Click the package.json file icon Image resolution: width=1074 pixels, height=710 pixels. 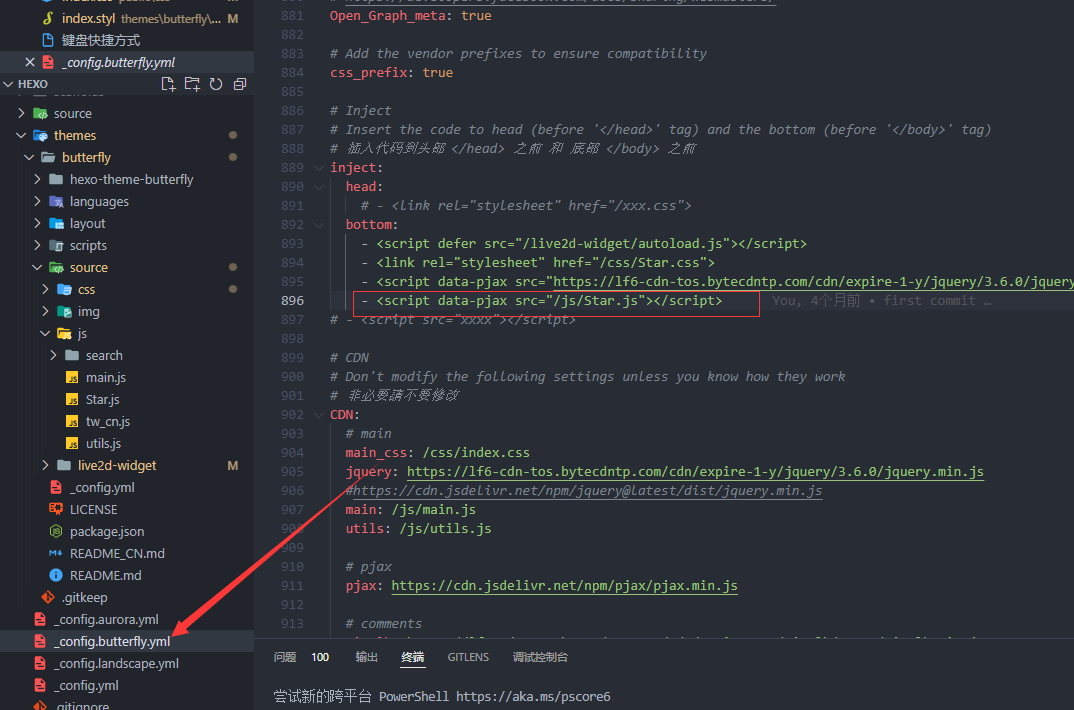(x=56, y=531)
